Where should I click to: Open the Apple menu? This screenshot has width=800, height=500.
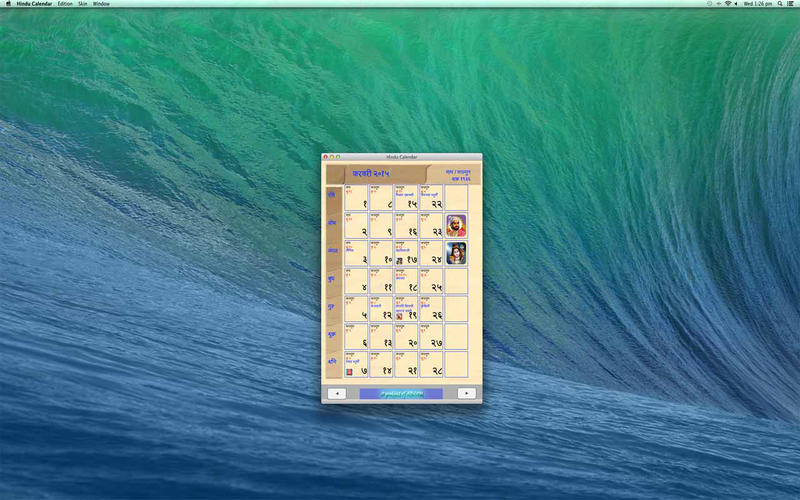click(8, 4)
